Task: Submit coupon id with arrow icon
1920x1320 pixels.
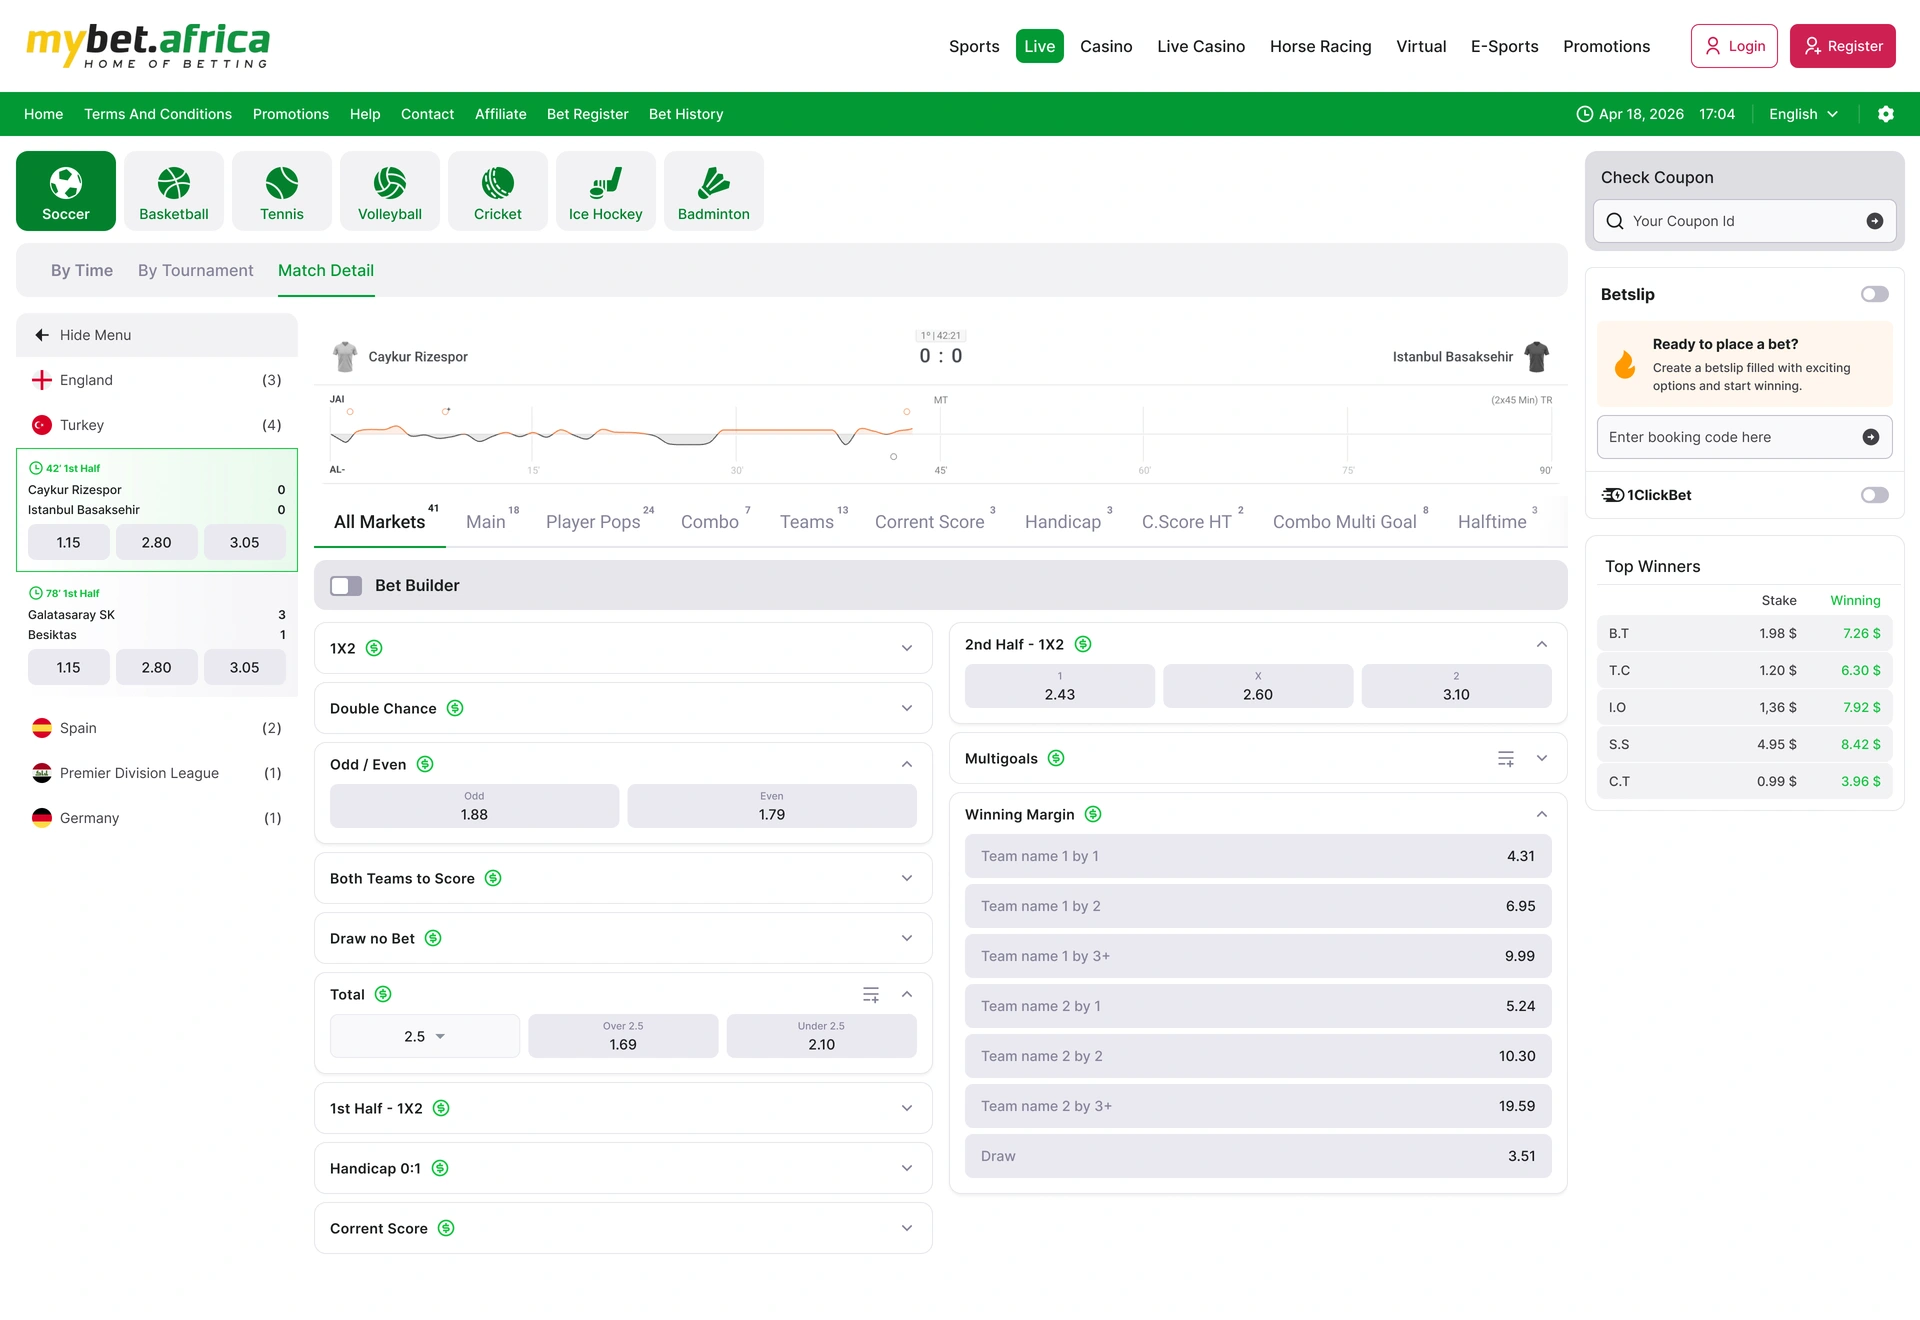Action: click(x=1875, y=221)
